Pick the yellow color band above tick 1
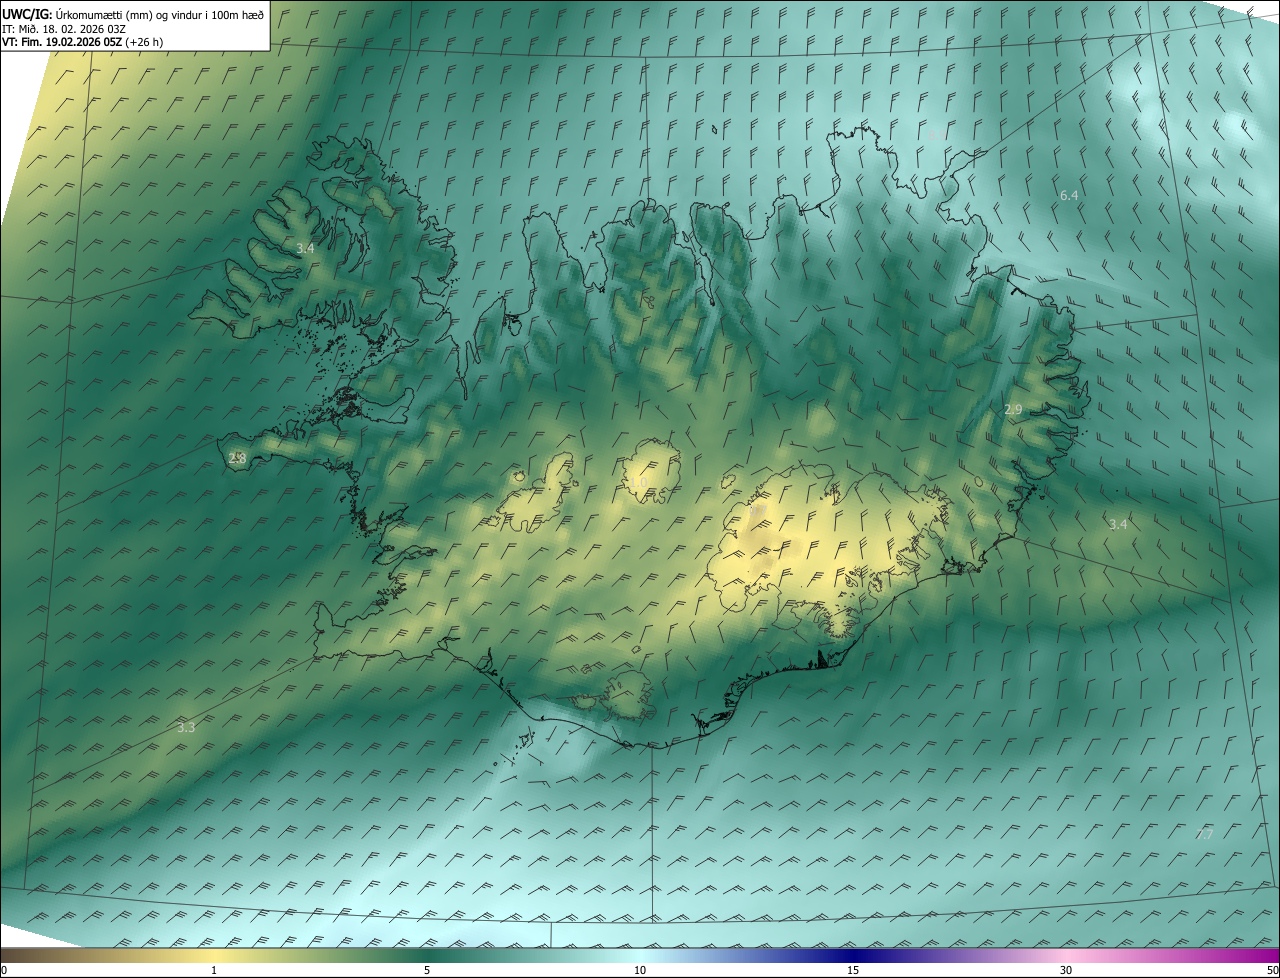The height and width of the screenshot is (978, 1280). pos(214,955)
